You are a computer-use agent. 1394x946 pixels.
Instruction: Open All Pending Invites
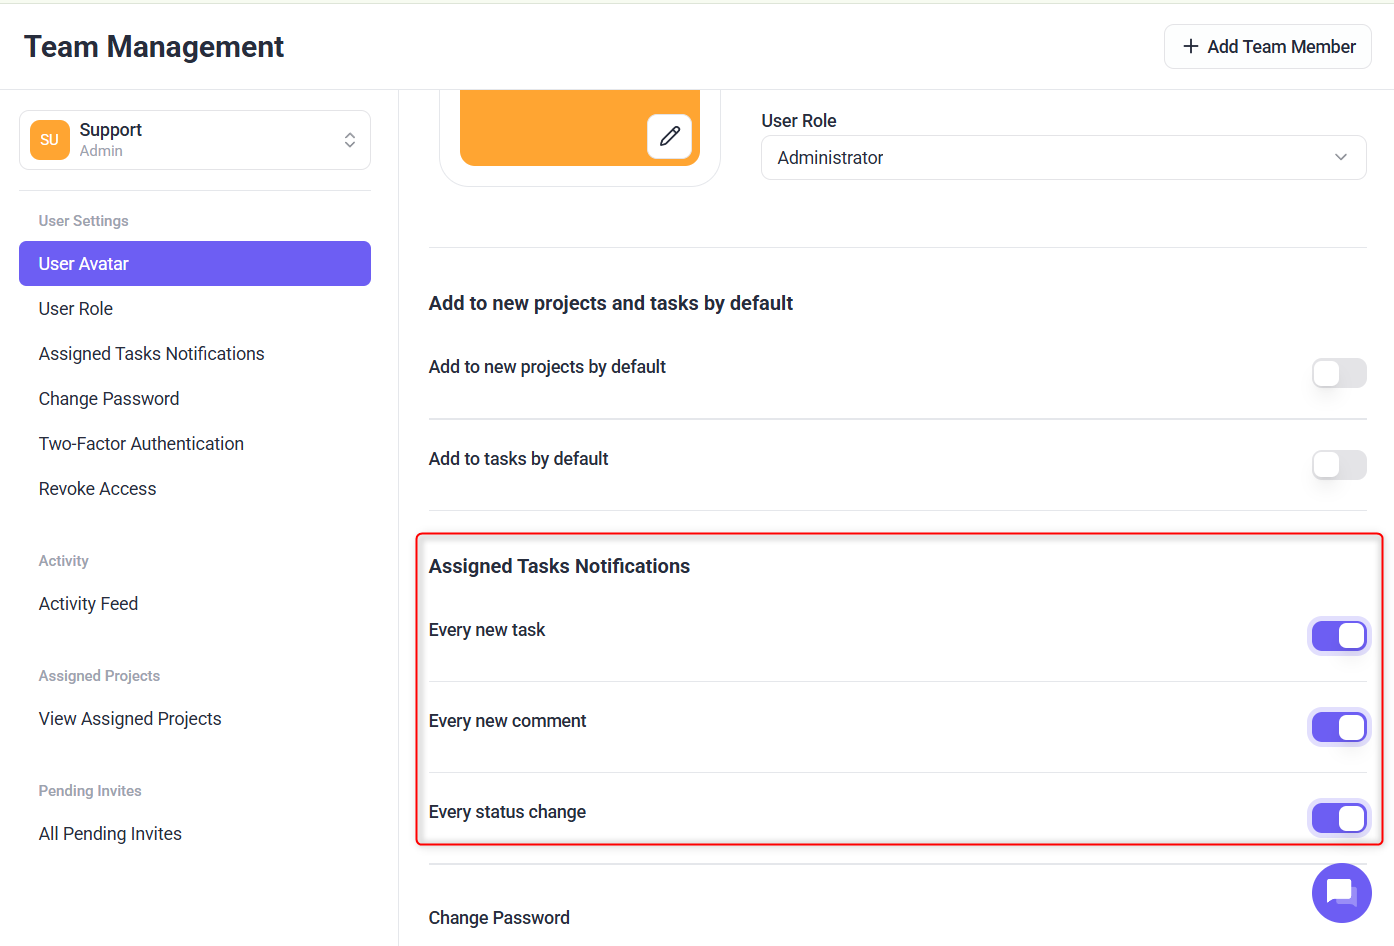110,834
